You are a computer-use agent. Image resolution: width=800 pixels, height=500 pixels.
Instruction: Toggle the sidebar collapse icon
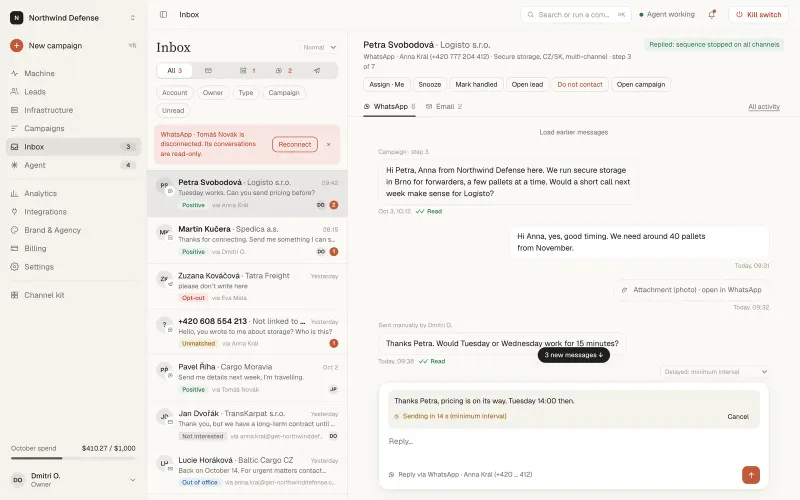pos(163,15)
